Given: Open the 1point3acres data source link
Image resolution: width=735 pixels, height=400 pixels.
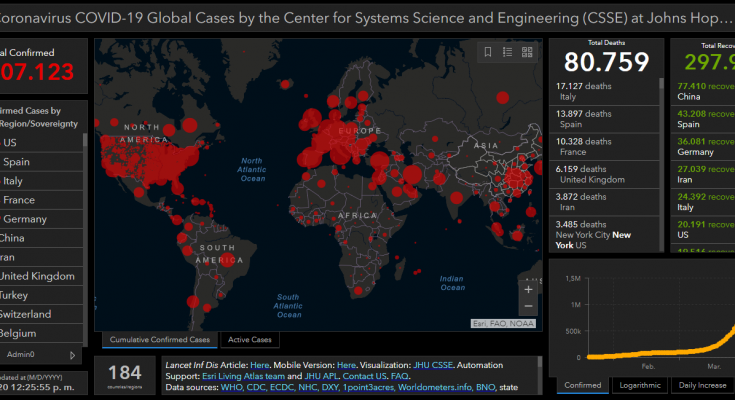Looking at the screenshot, I should [368, 387].
